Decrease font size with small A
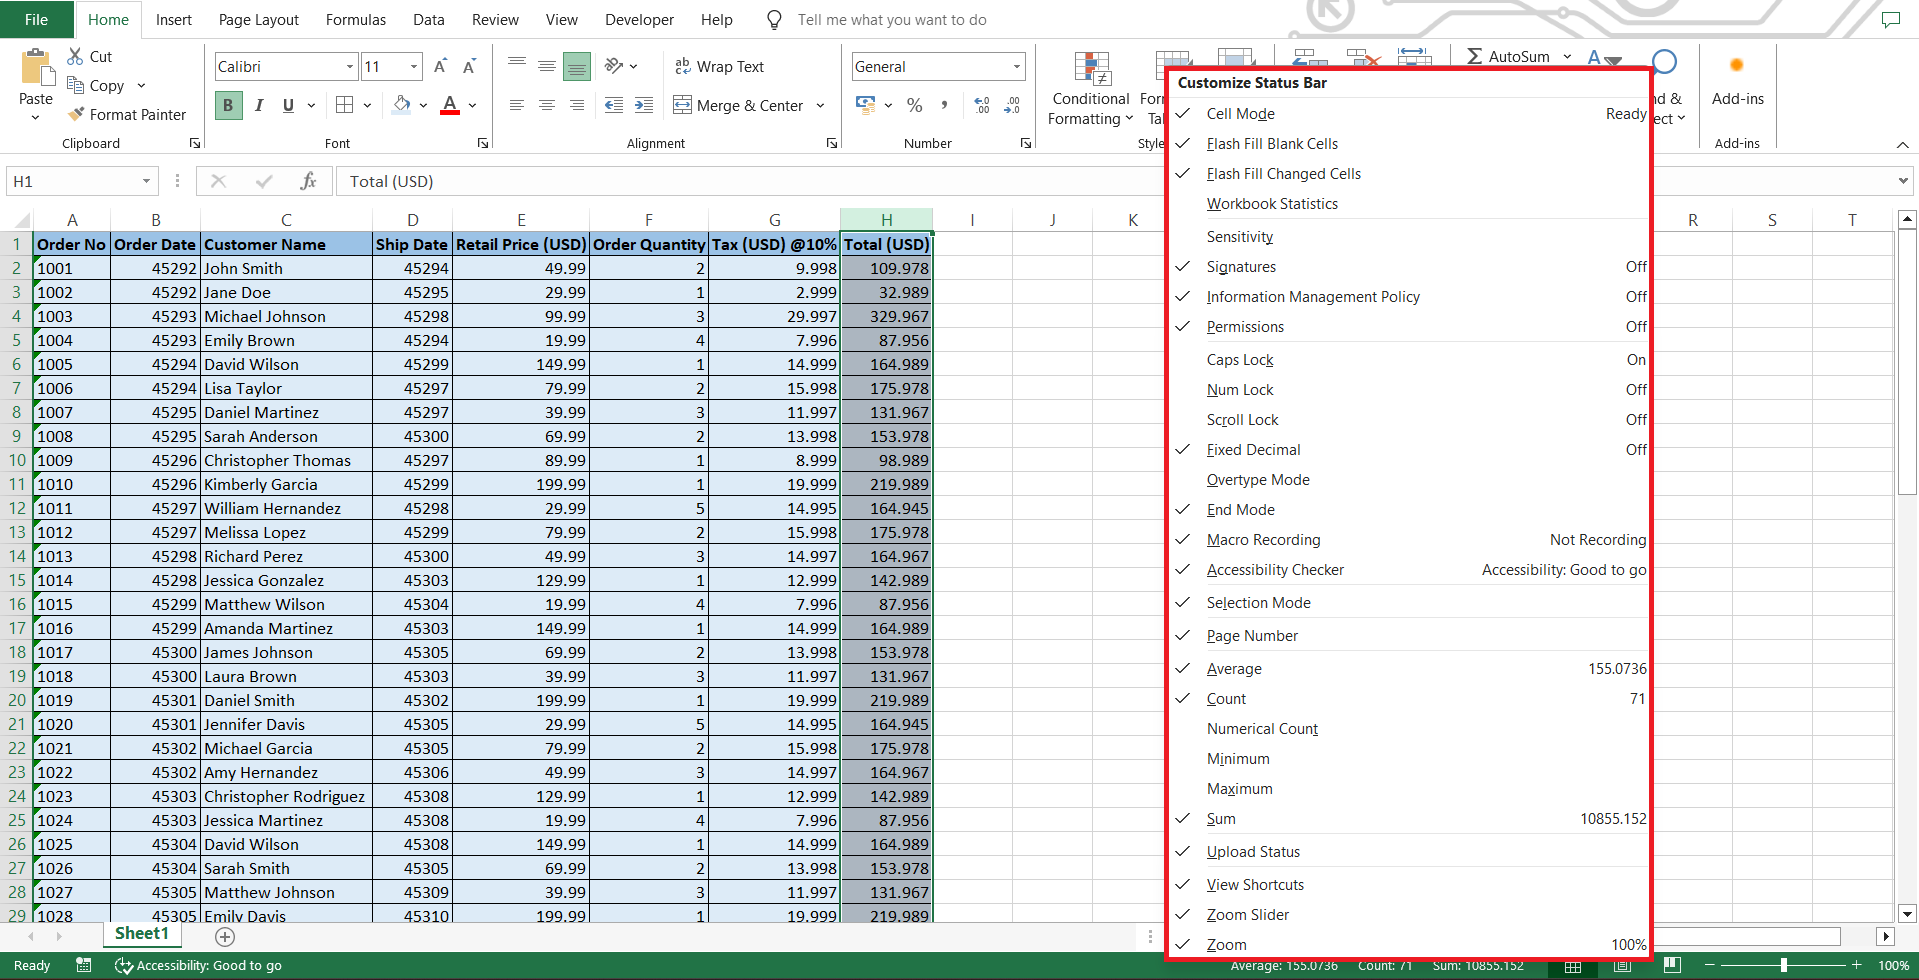The width and height of the screenshot is (1919, 980). [469, 67]
